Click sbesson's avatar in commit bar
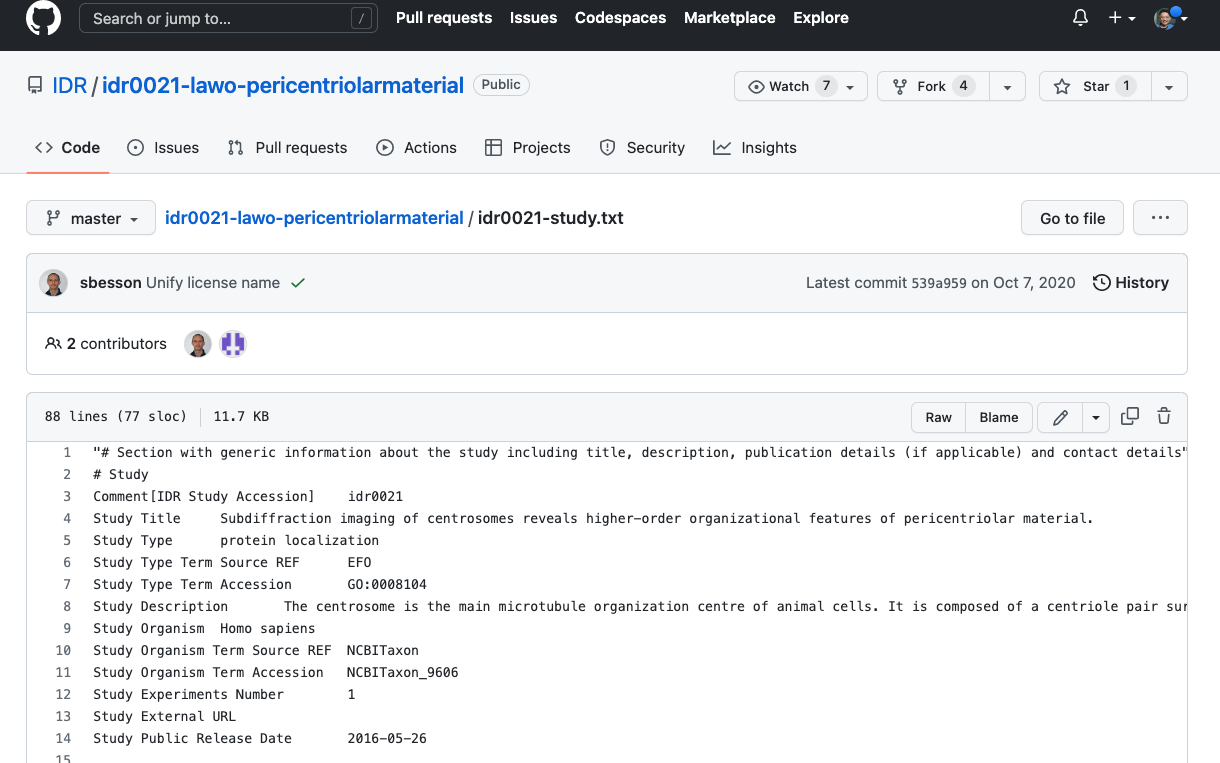 coord(53,283)
